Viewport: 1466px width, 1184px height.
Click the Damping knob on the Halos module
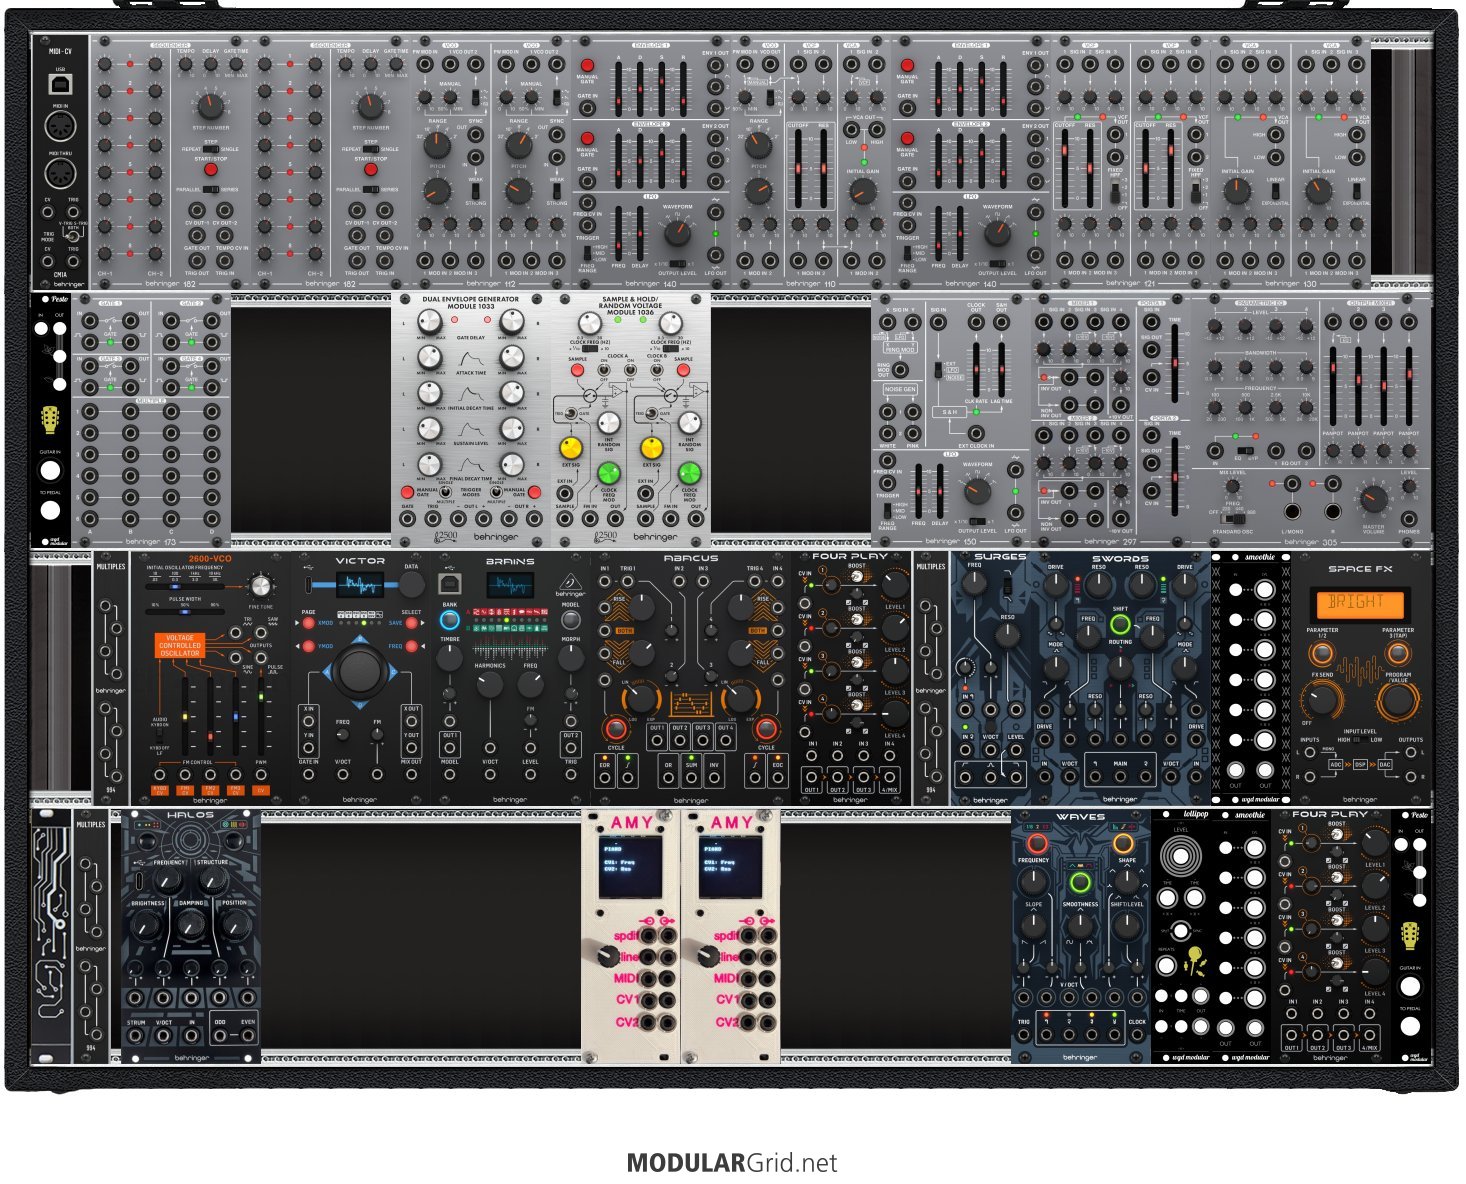click(191, 925)
